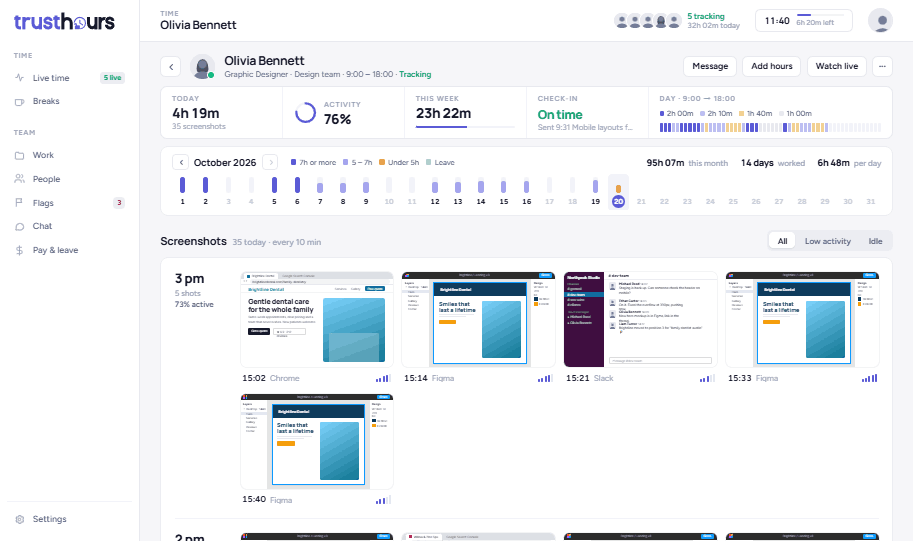Select the Idle screenshots filter
The width and height of the screenshot is (913, 541).
pos(875,241)
